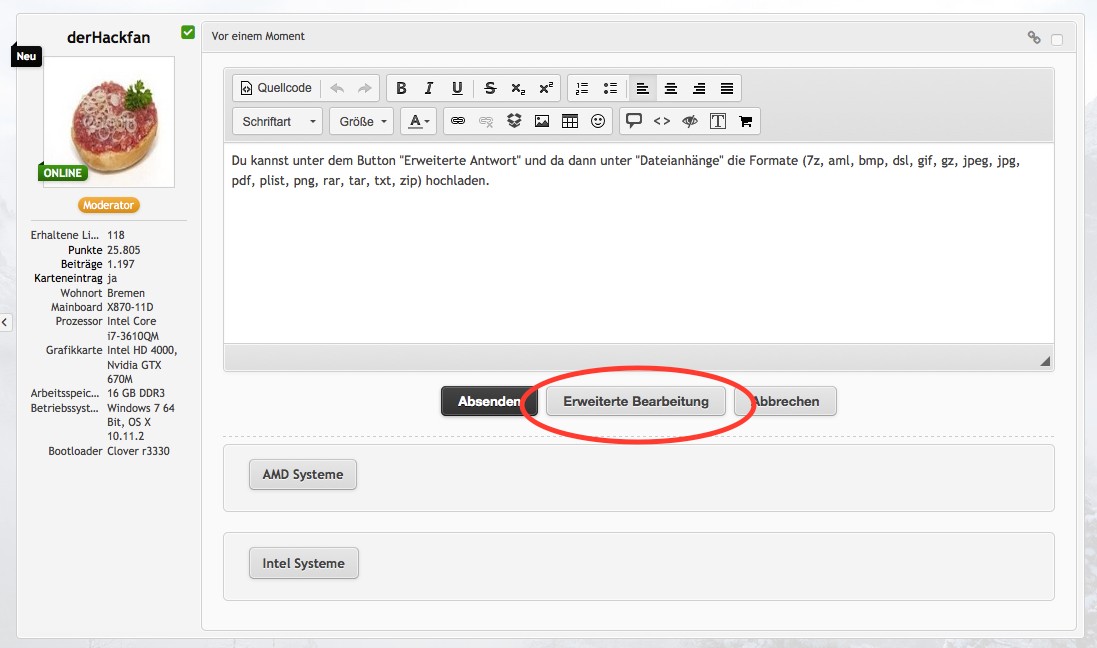Click 'Punkte' value 25.805
Viewport: 1097px width, 648px height.
pos(124,250)
